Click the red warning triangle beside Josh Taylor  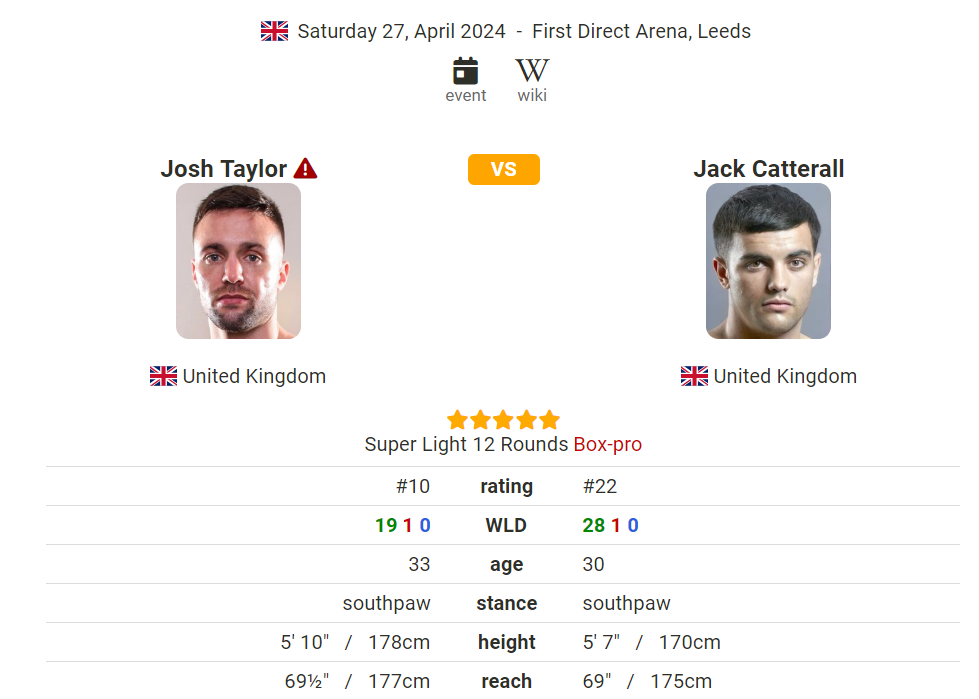pos(305,169)
